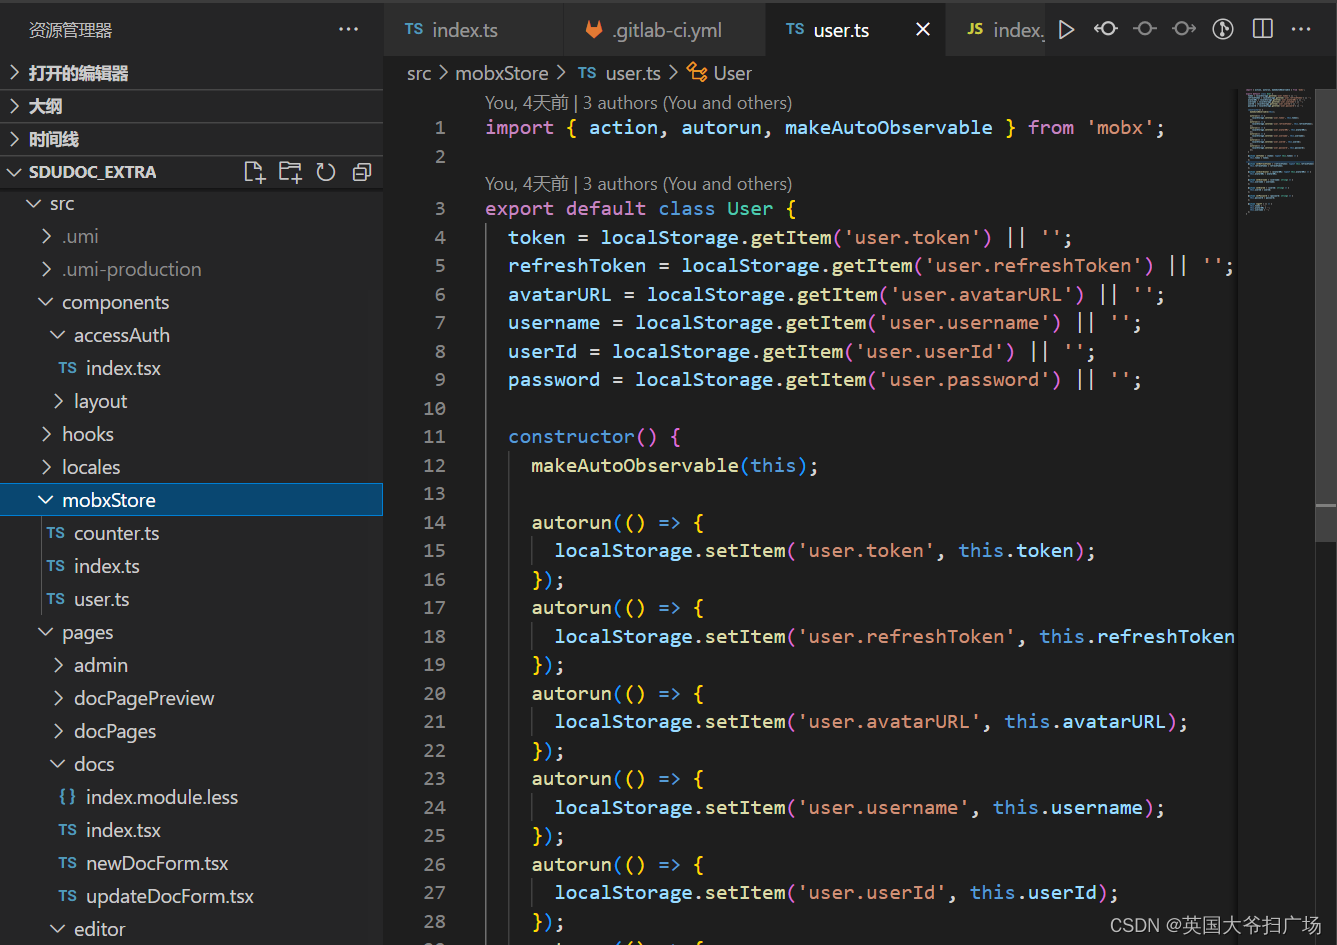Screen dimensions: 1337x945
Task: Open the explorer more actions ellipsis
Action: click(348, 30)
